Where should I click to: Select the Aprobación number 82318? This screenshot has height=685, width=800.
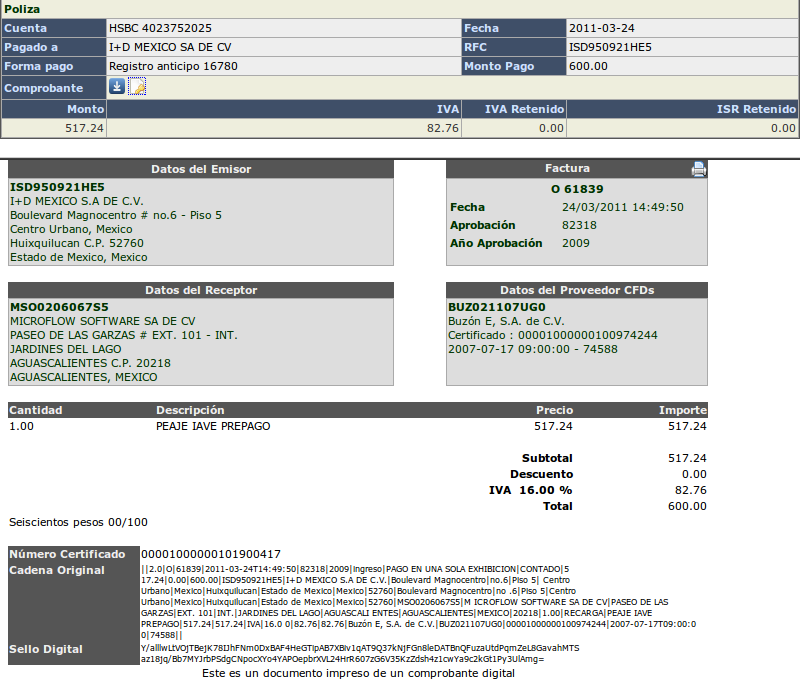[x=579, y=225]
